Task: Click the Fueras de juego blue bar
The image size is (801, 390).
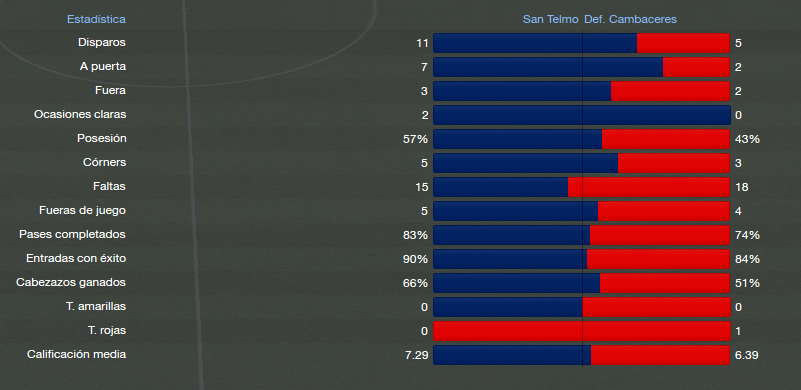Action: [x=515, y=211]
